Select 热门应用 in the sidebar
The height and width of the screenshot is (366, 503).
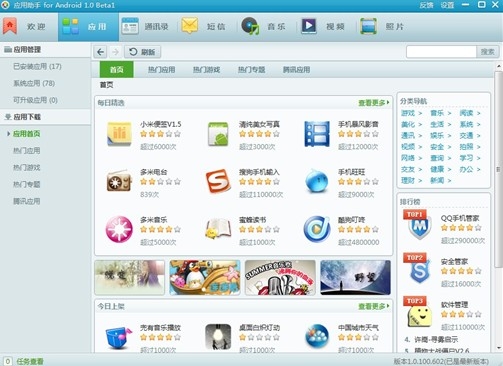tap(27, 151)
